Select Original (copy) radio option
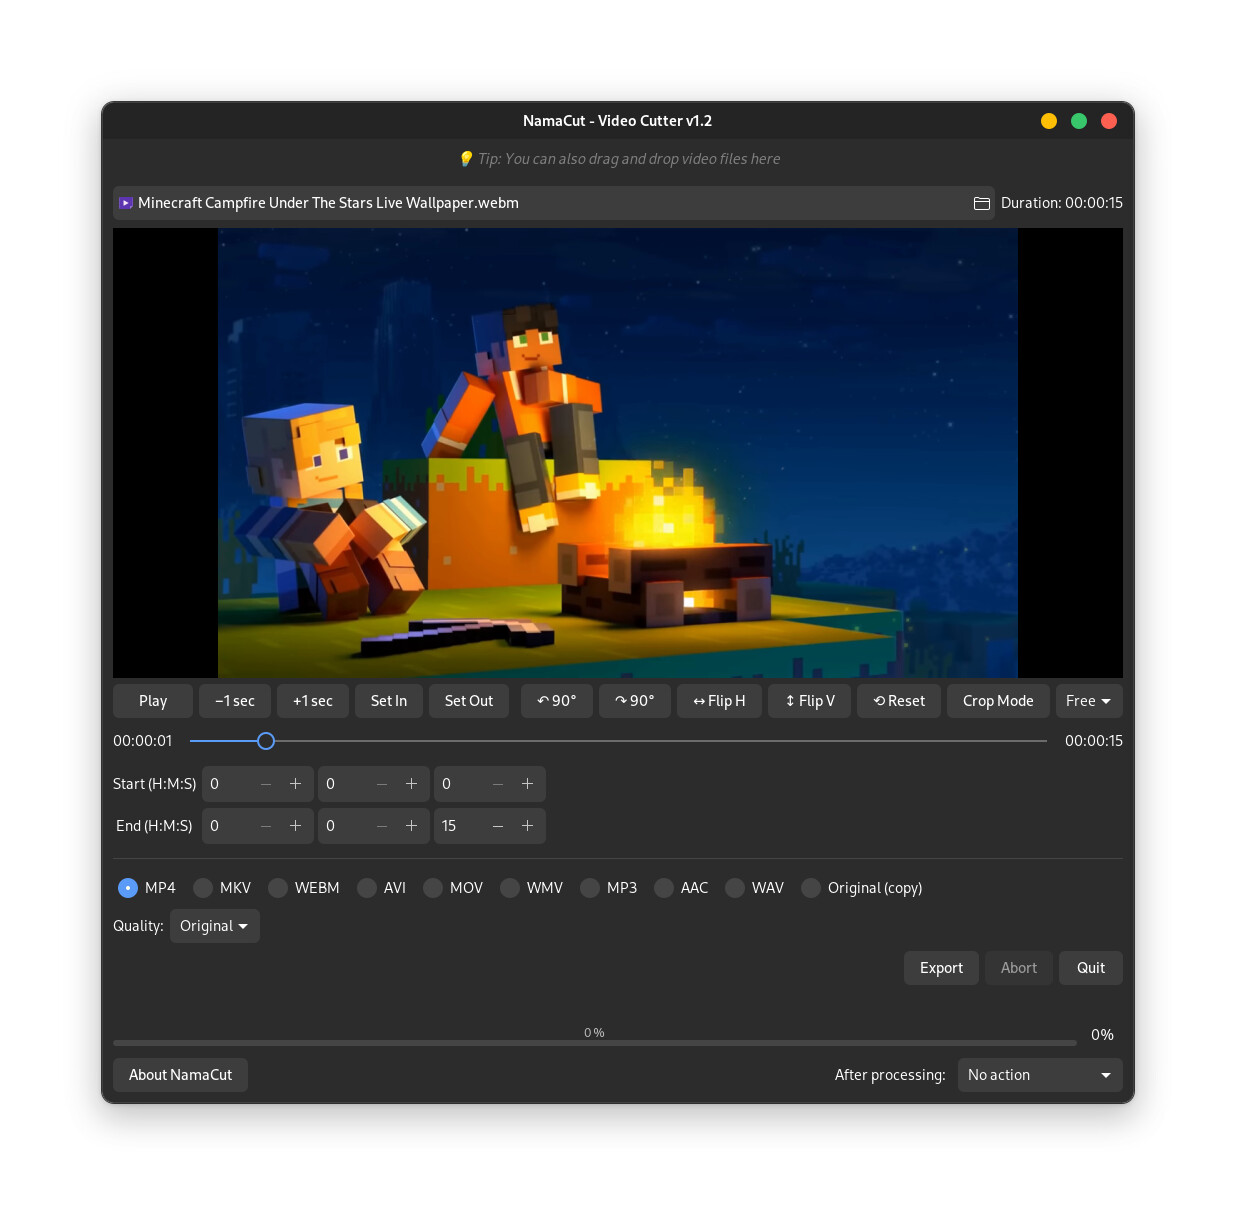This screenshot has height=1205, width=1236. [x=811, y=888]
